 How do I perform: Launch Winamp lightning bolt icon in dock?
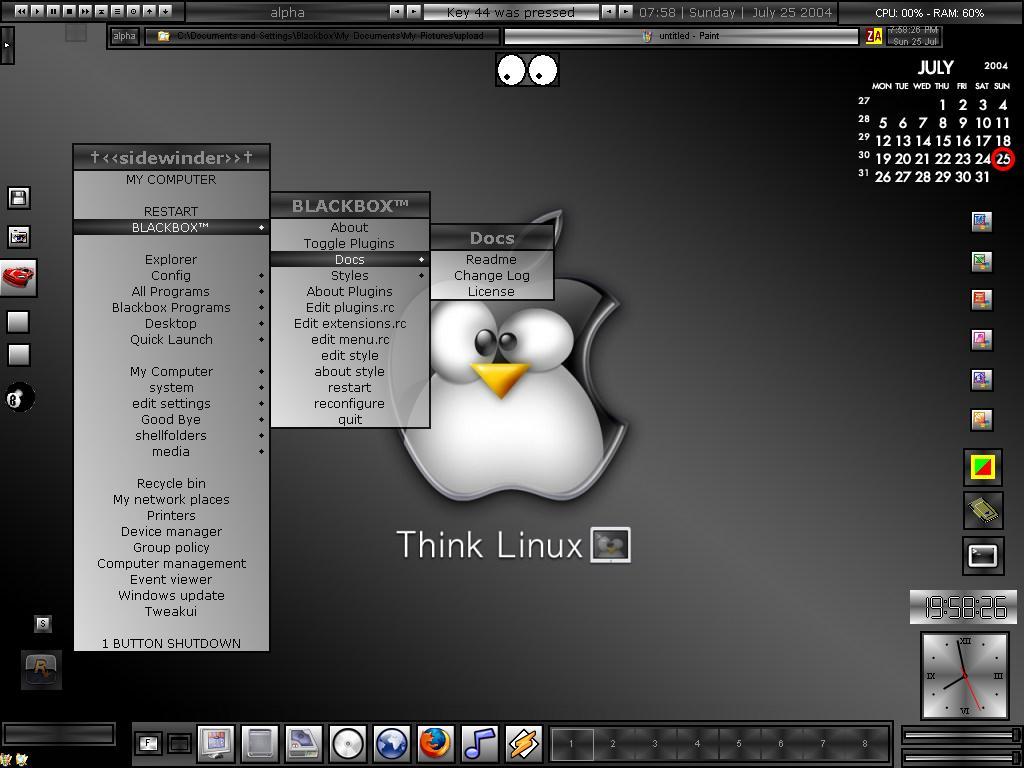point(524,744)
